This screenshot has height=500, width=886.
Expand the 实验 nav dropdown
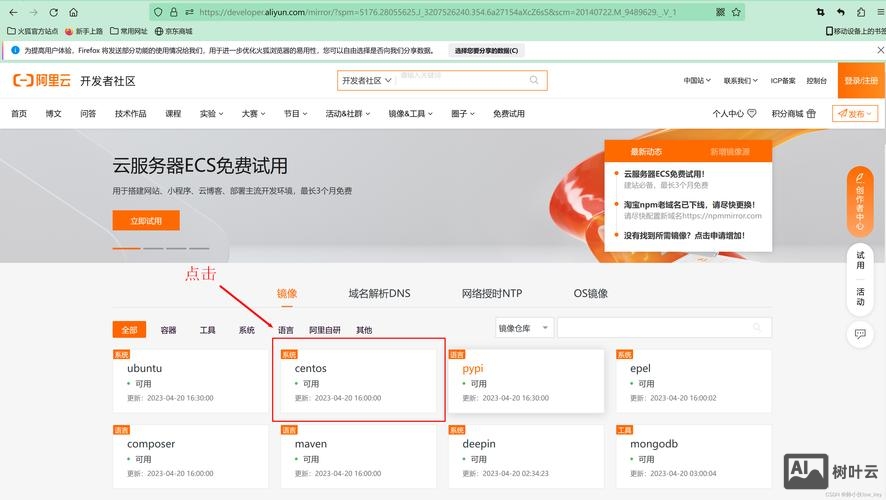[x=211, y=114]
